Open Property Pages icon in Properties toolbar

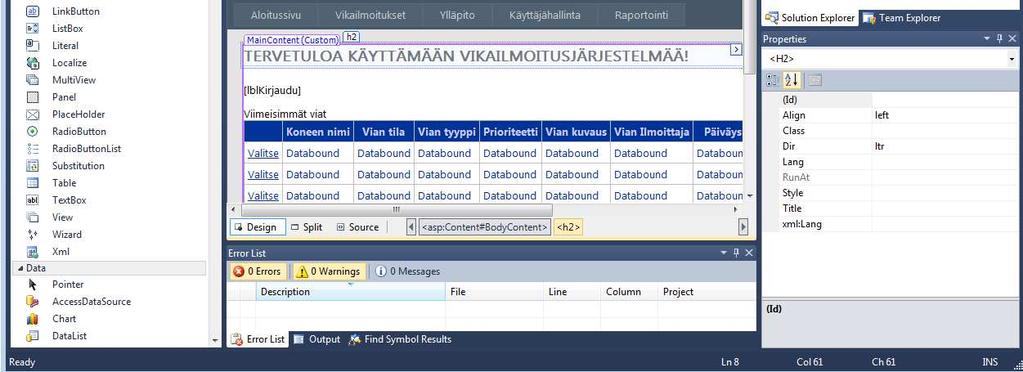tap(815, 80)
